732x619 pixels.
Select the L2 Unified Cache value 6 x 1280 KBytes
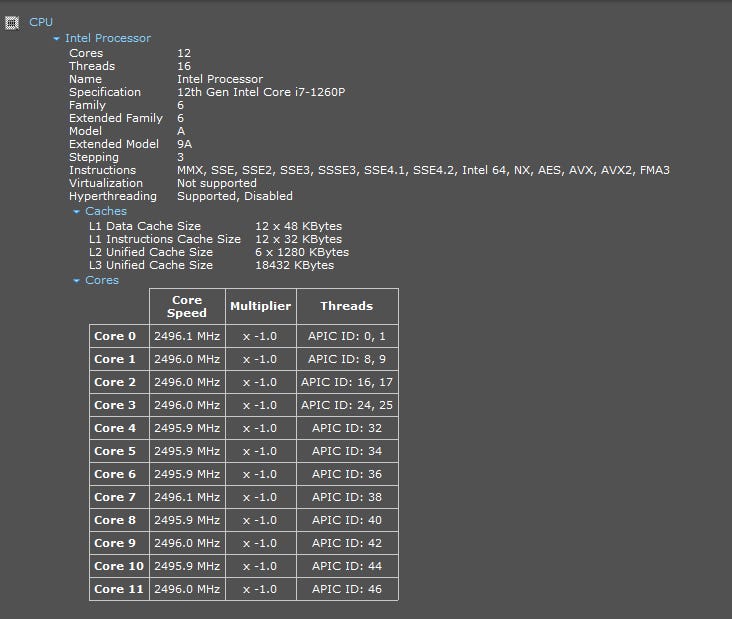pyautogui.click(x=302, y=252)
